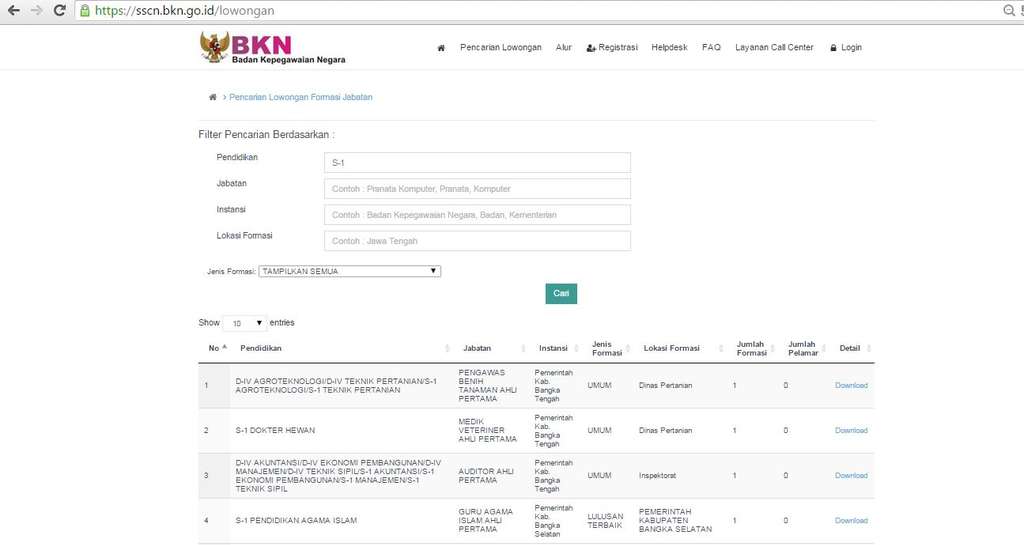
Task: Click the breadcrumb home icon
Action: [x=212, y=97]
